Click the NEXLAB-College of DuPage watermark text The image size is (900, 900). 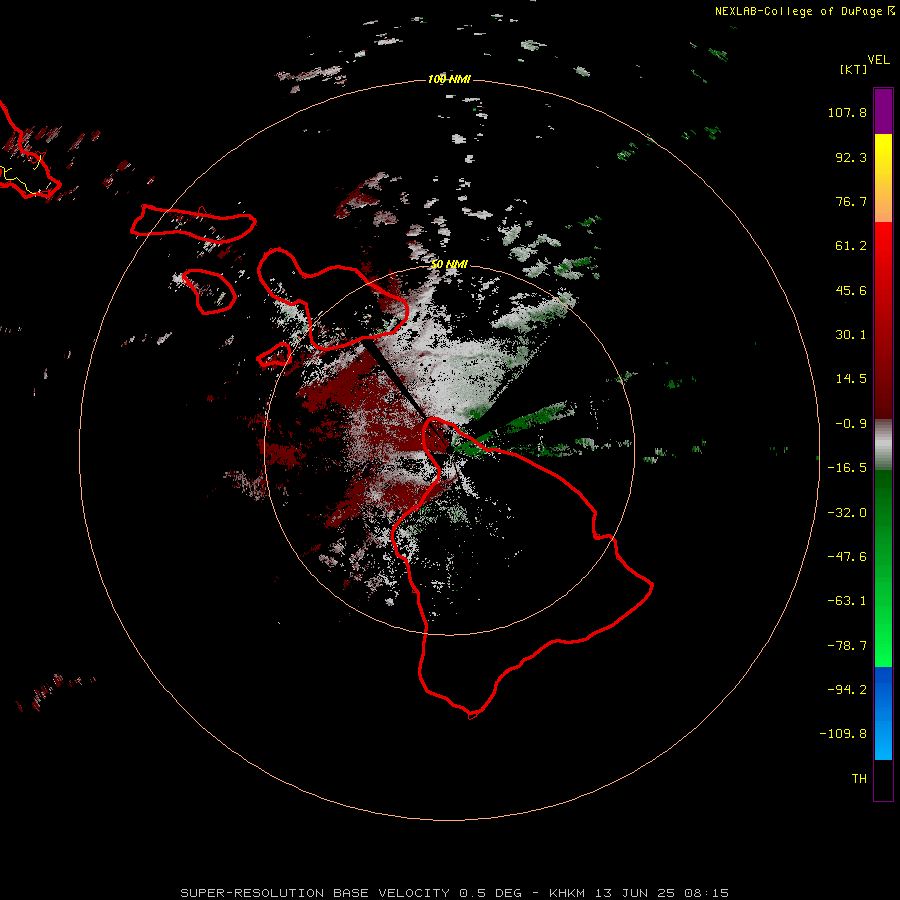click(804, 11)
